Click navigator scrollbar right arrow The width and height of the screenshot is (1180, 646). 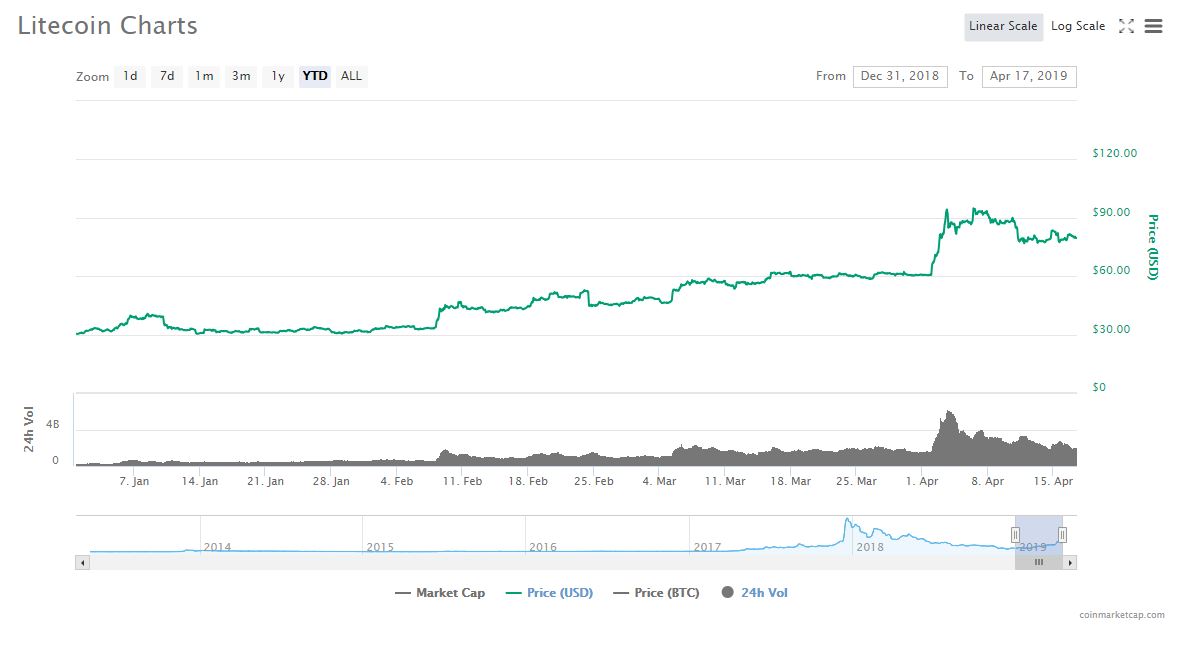coord(1070,563)
